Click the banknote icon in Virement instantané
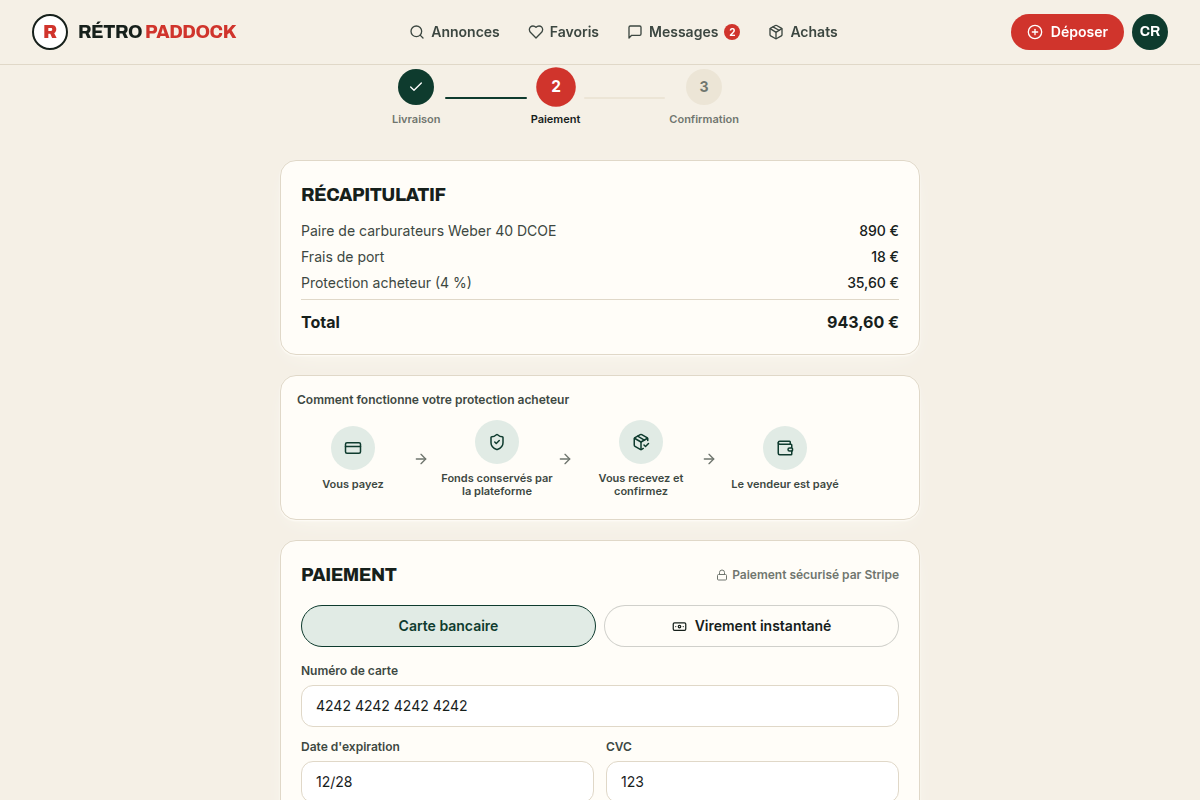 (679, 627)
